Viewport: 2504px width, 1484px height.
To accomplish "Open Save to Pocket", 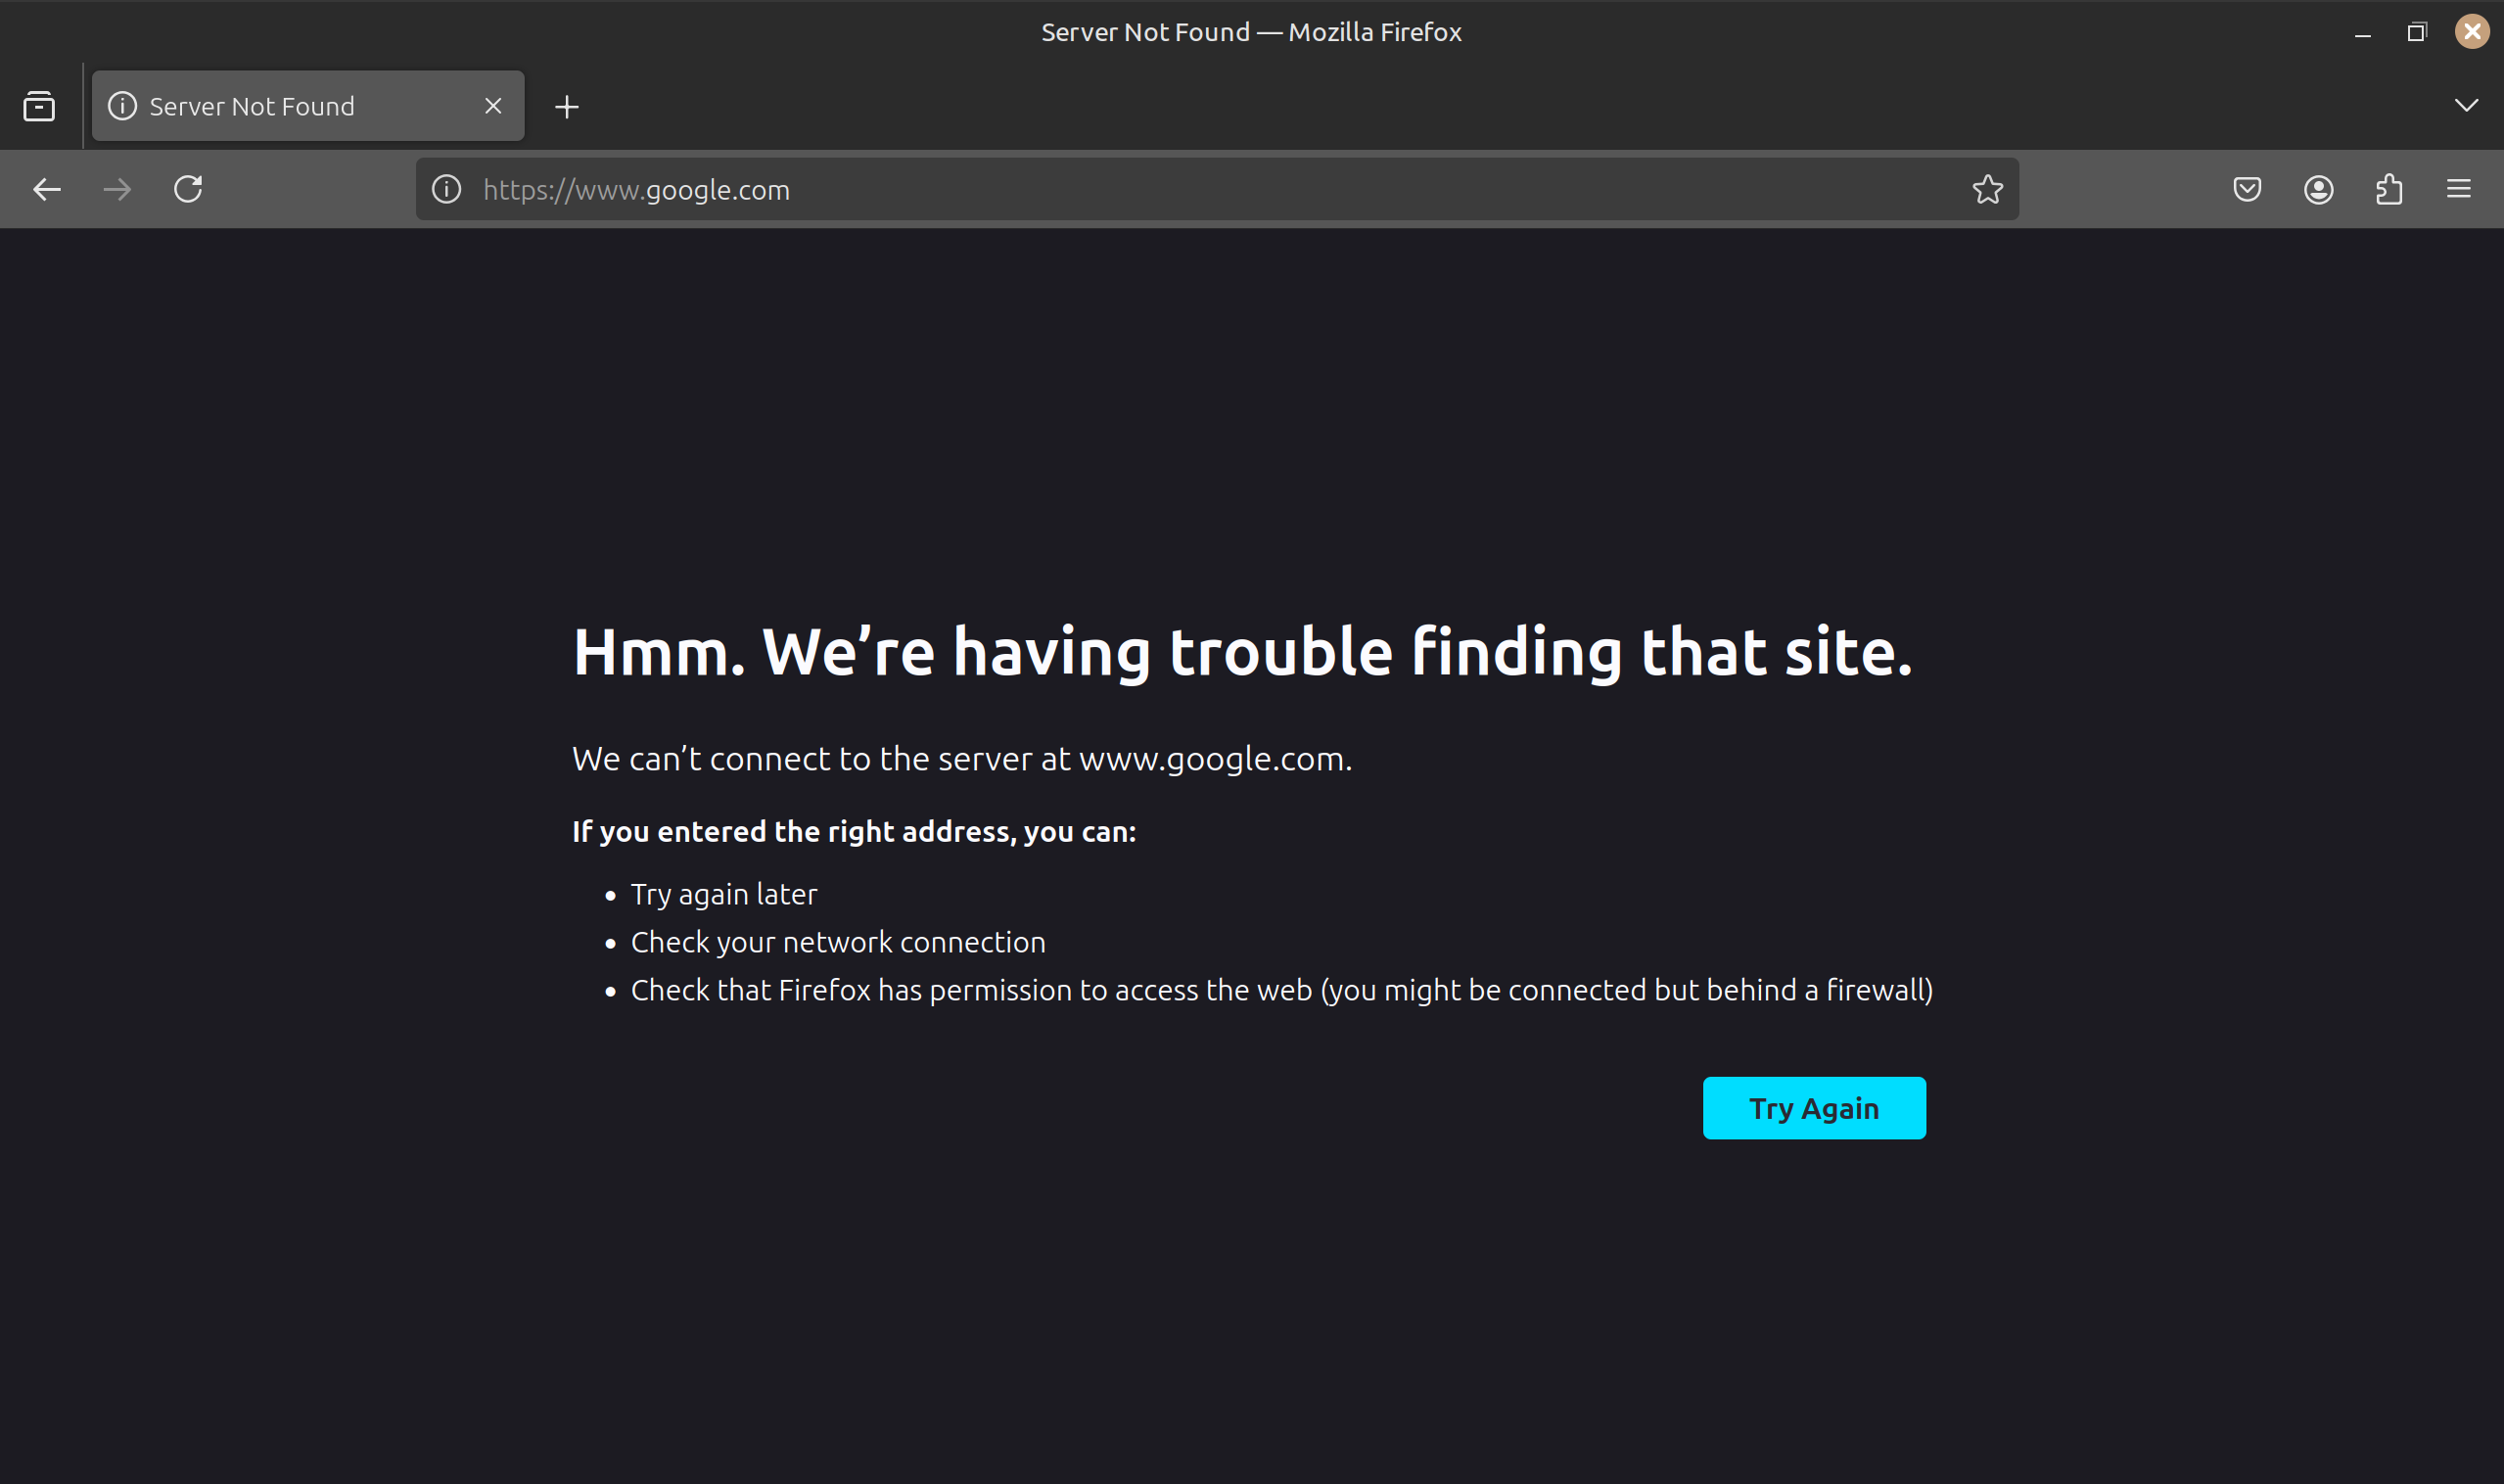I will [x=2247, y=189].
